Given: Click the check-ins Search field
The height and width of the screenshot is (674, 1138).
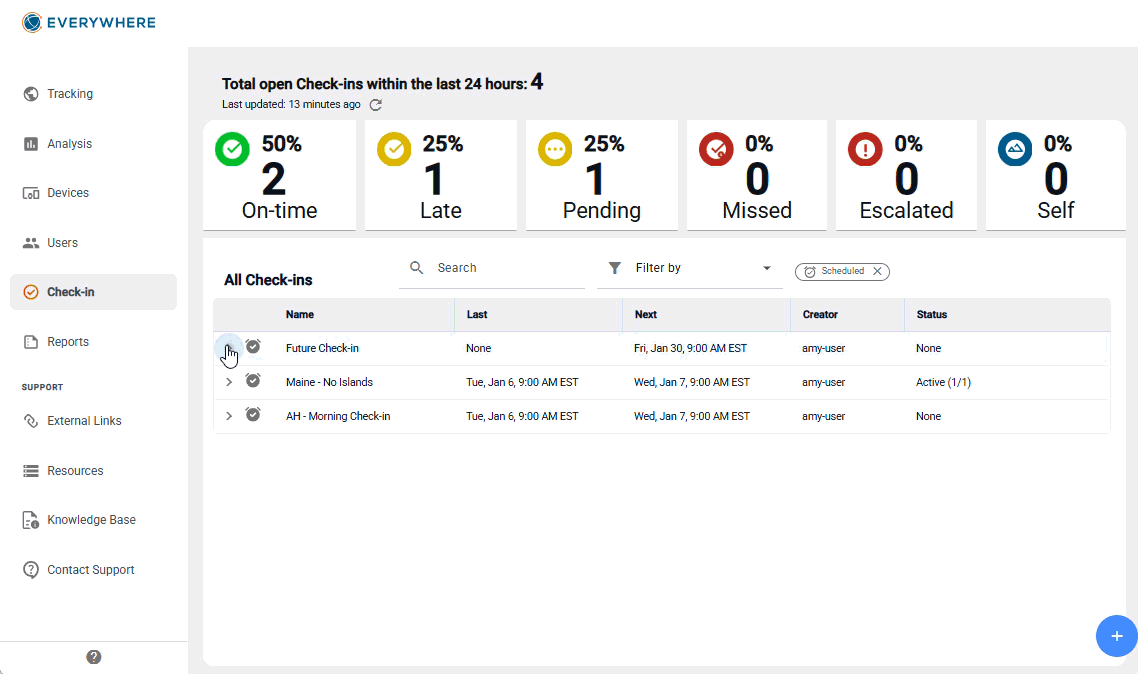Looking at the screenshot, I should [492, 268].
